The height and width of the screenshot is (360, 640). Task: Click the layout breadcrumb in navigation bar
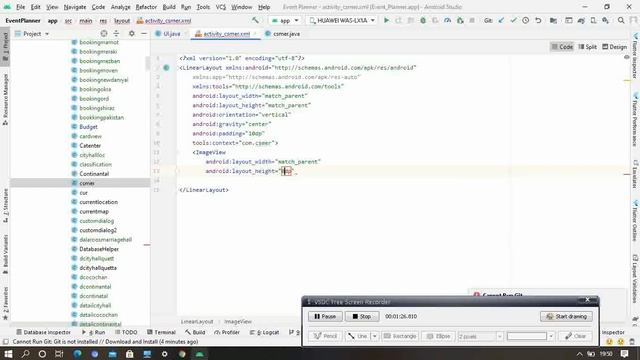click(x=122, y=20)
